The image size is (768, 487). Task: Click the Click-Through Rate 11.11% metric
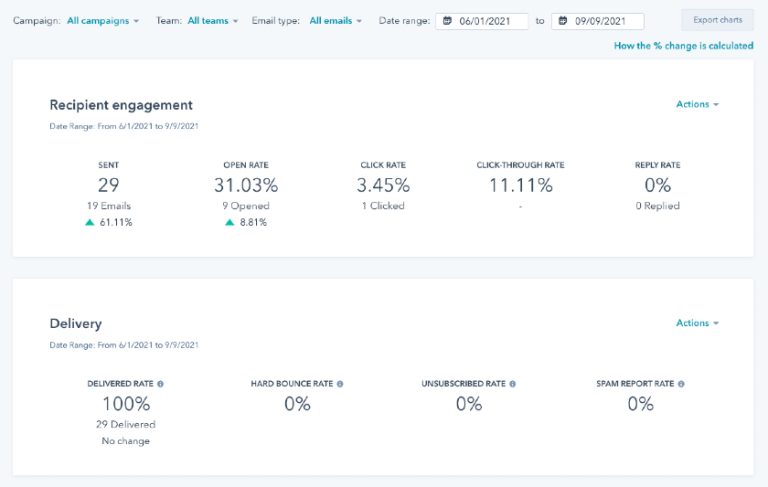(520, 185)
